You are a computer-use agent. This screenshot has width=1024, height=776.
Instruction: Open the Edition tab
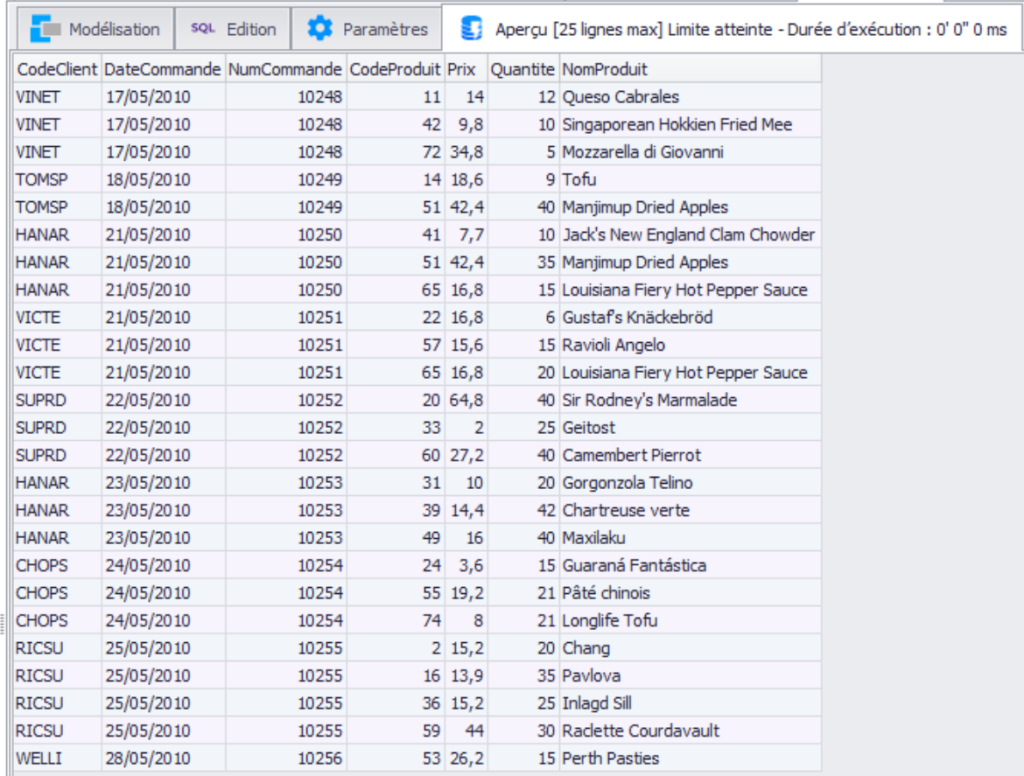click(x=233, y=29)
